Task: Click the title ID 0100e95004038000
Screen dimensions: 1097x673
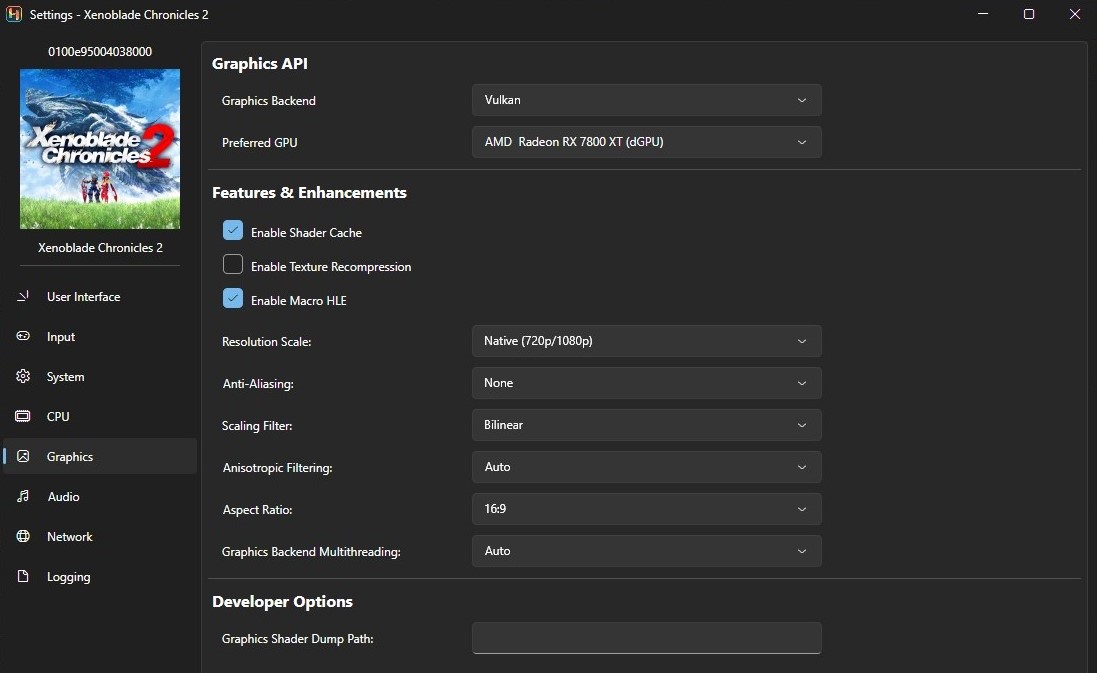Action: tap(100, 52)
